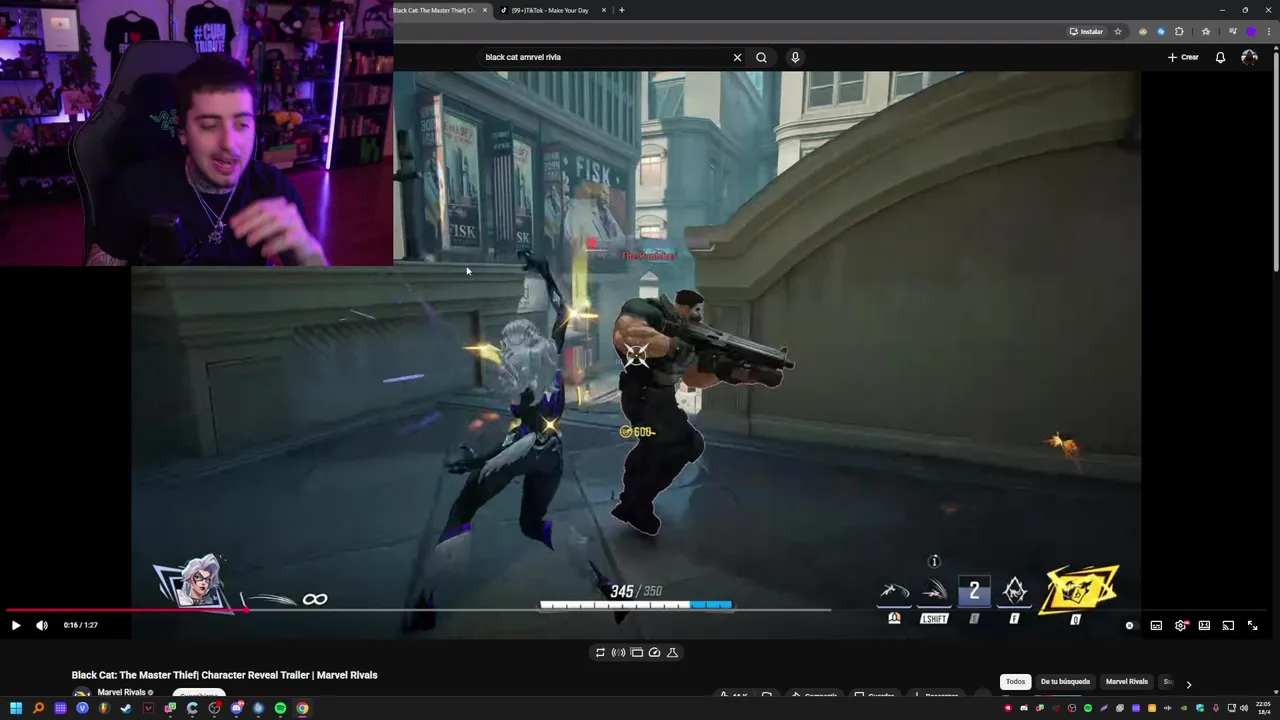Open the YouTube account avatar menu

tap(1249, 57)
